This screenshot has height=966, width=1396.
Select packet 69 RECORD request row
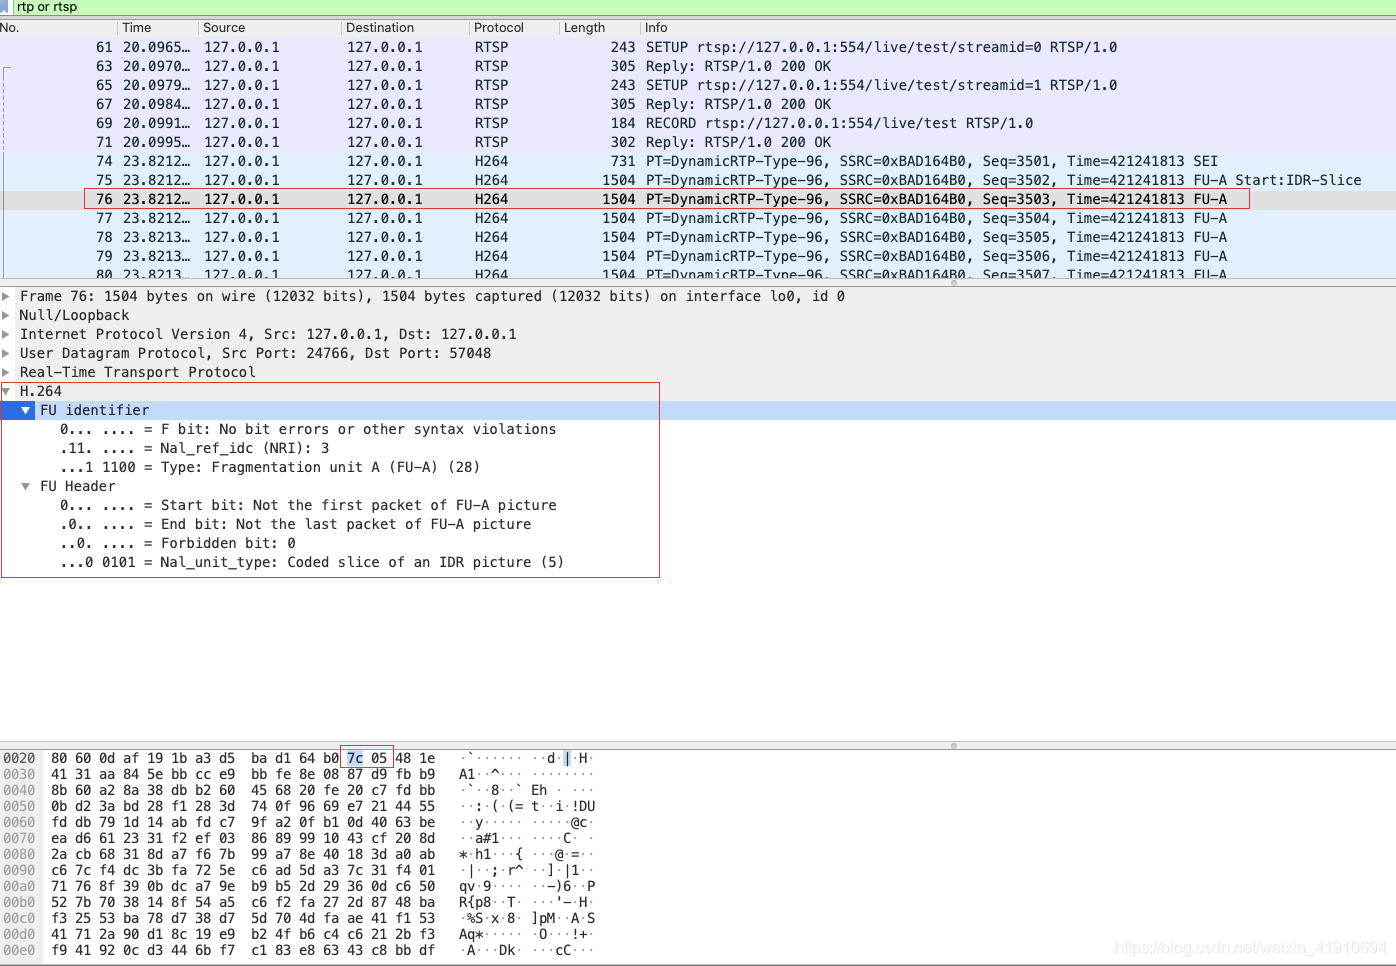pyautogui.click(x=698, y=123)
